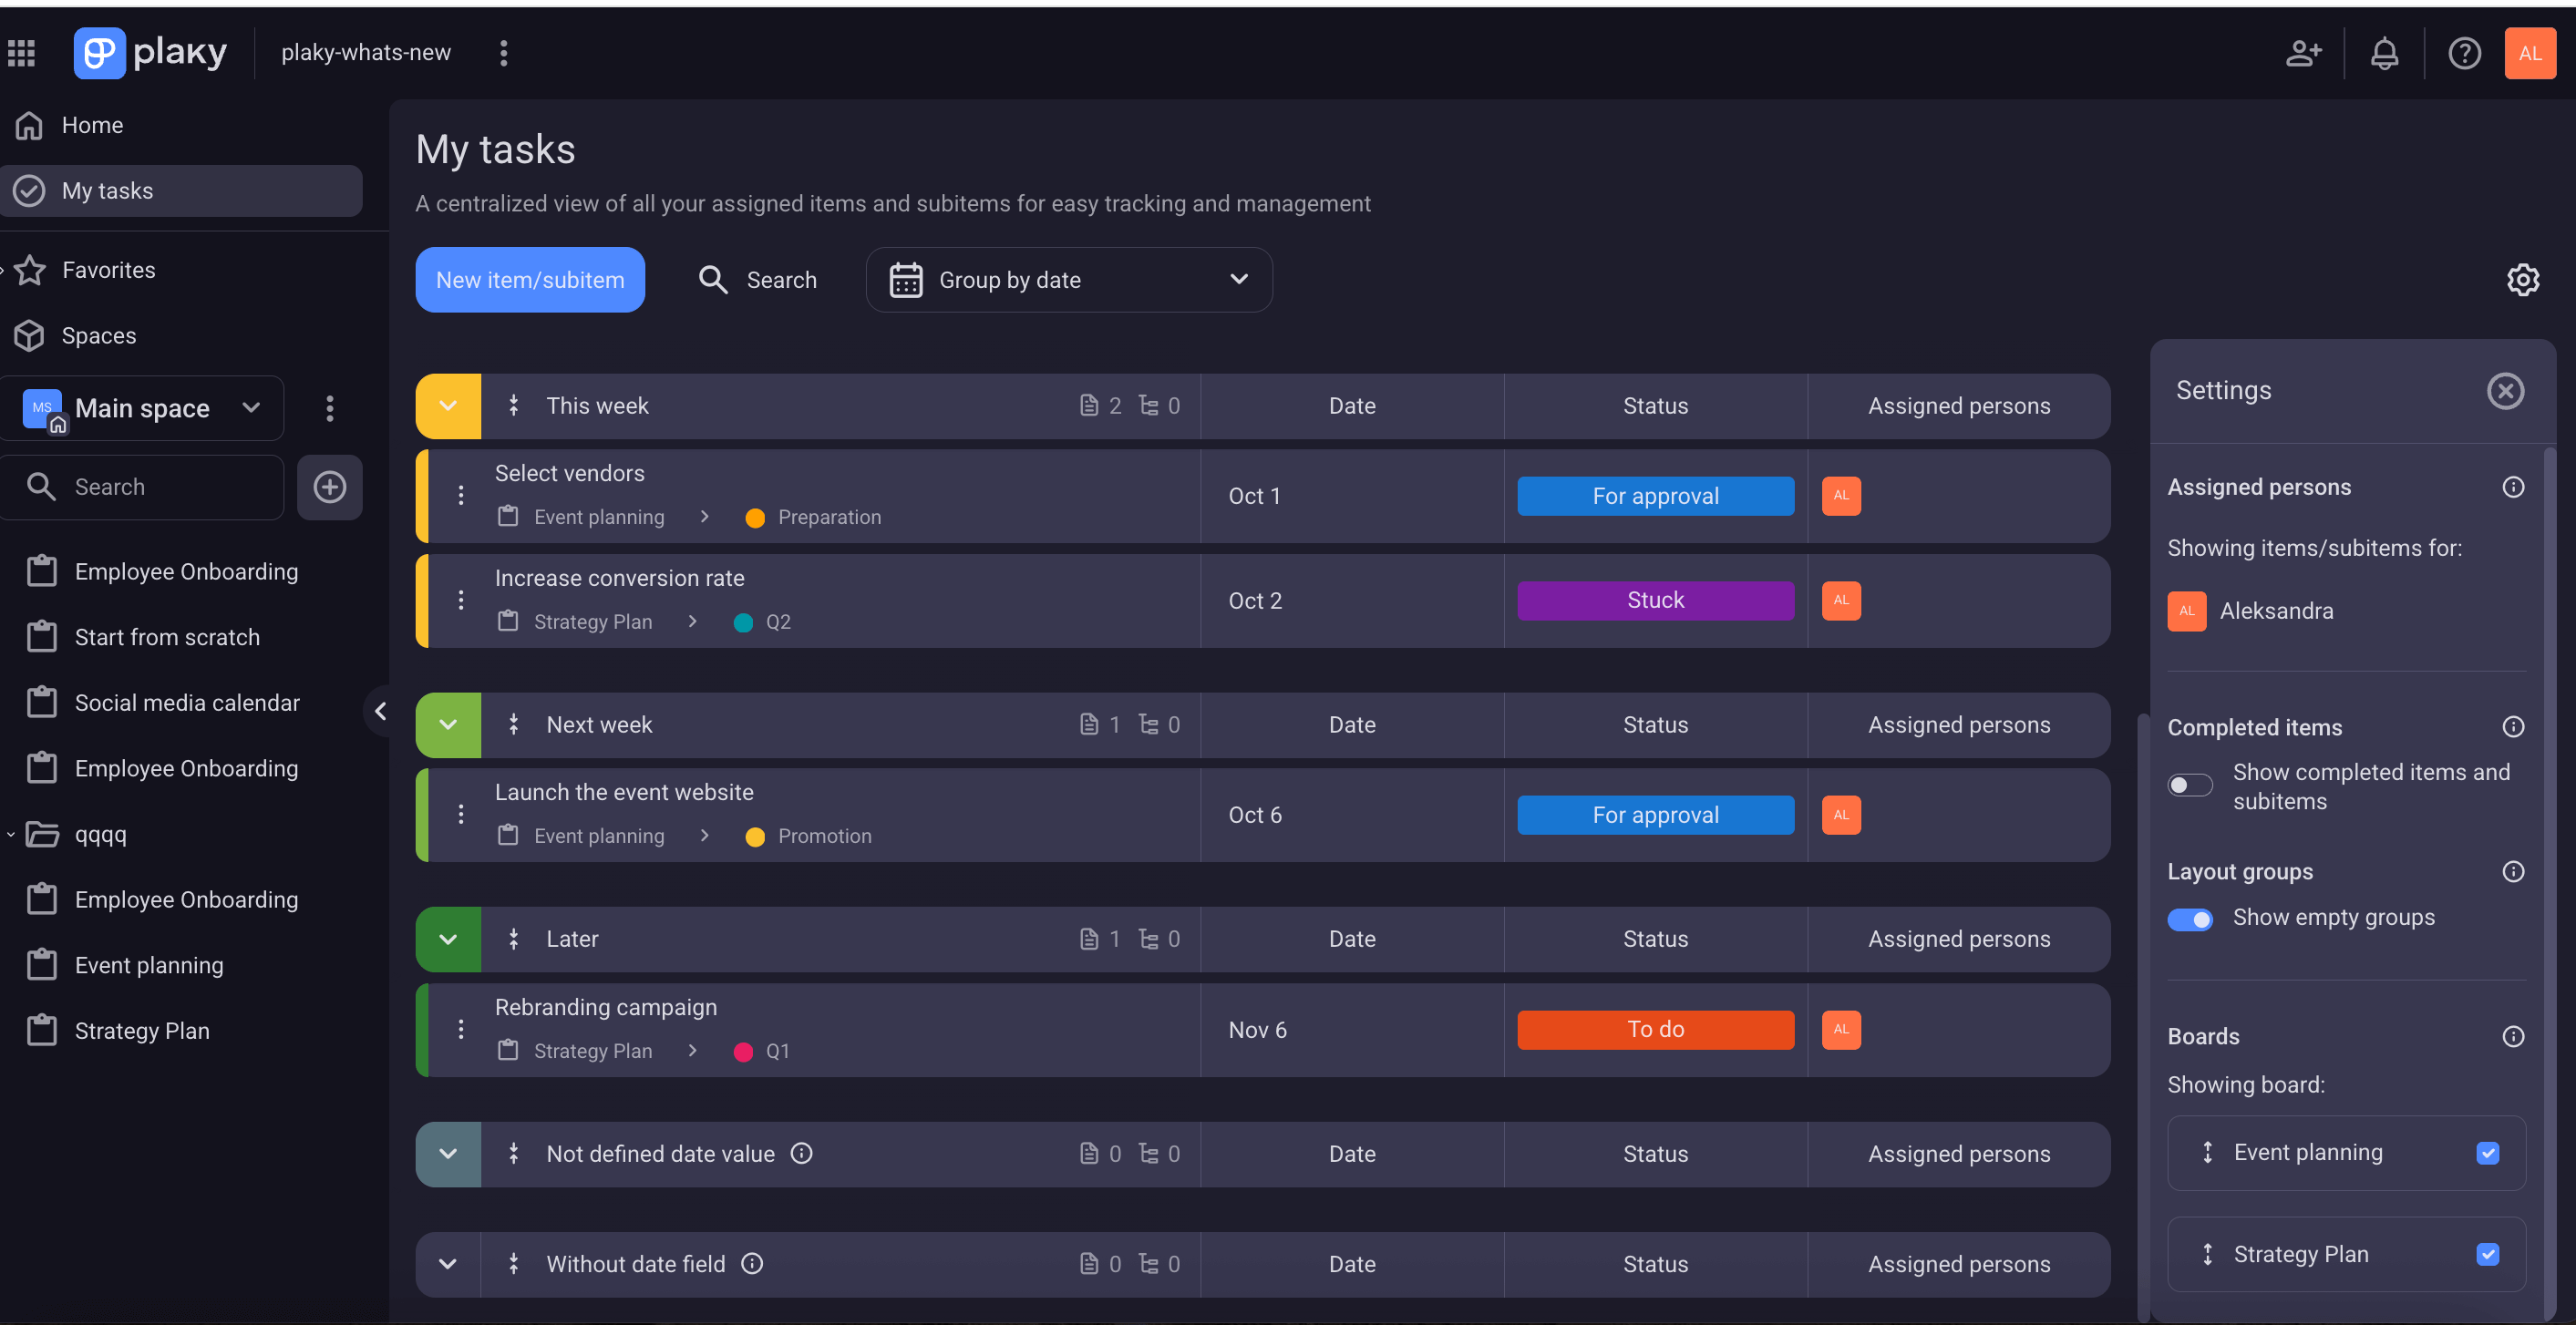Click the add board plus icon

pyautogui.click(x=330, y=487)
